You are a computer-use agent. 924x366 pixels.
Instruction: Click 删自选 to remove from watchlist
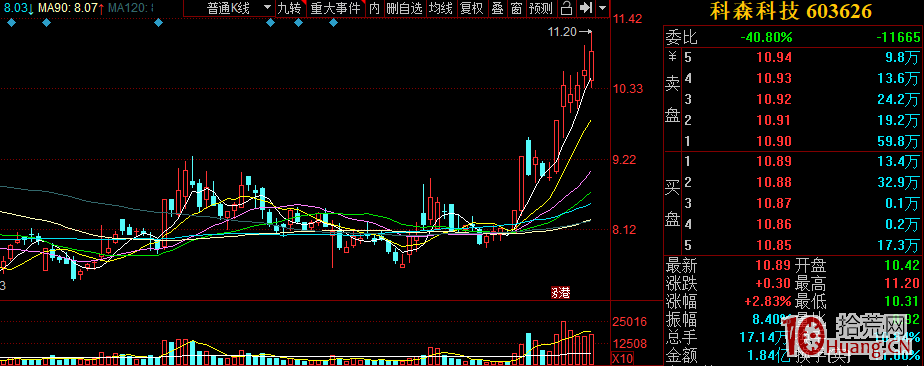(404, 8)
